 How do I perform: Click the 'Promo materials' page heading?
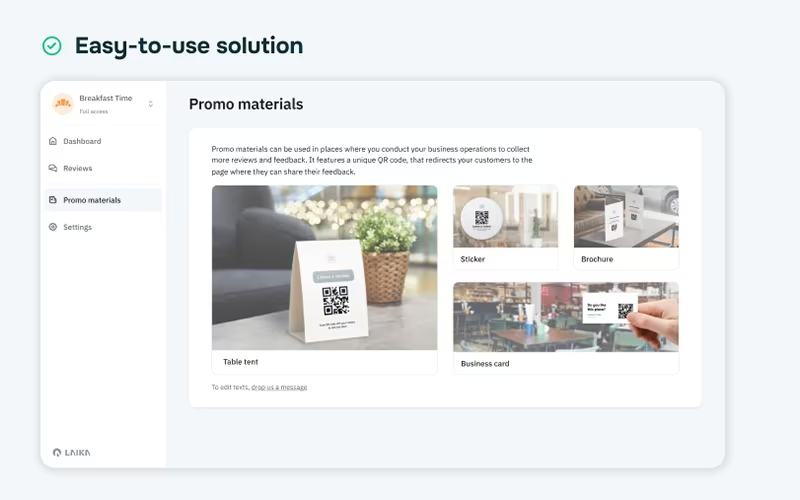246,104
